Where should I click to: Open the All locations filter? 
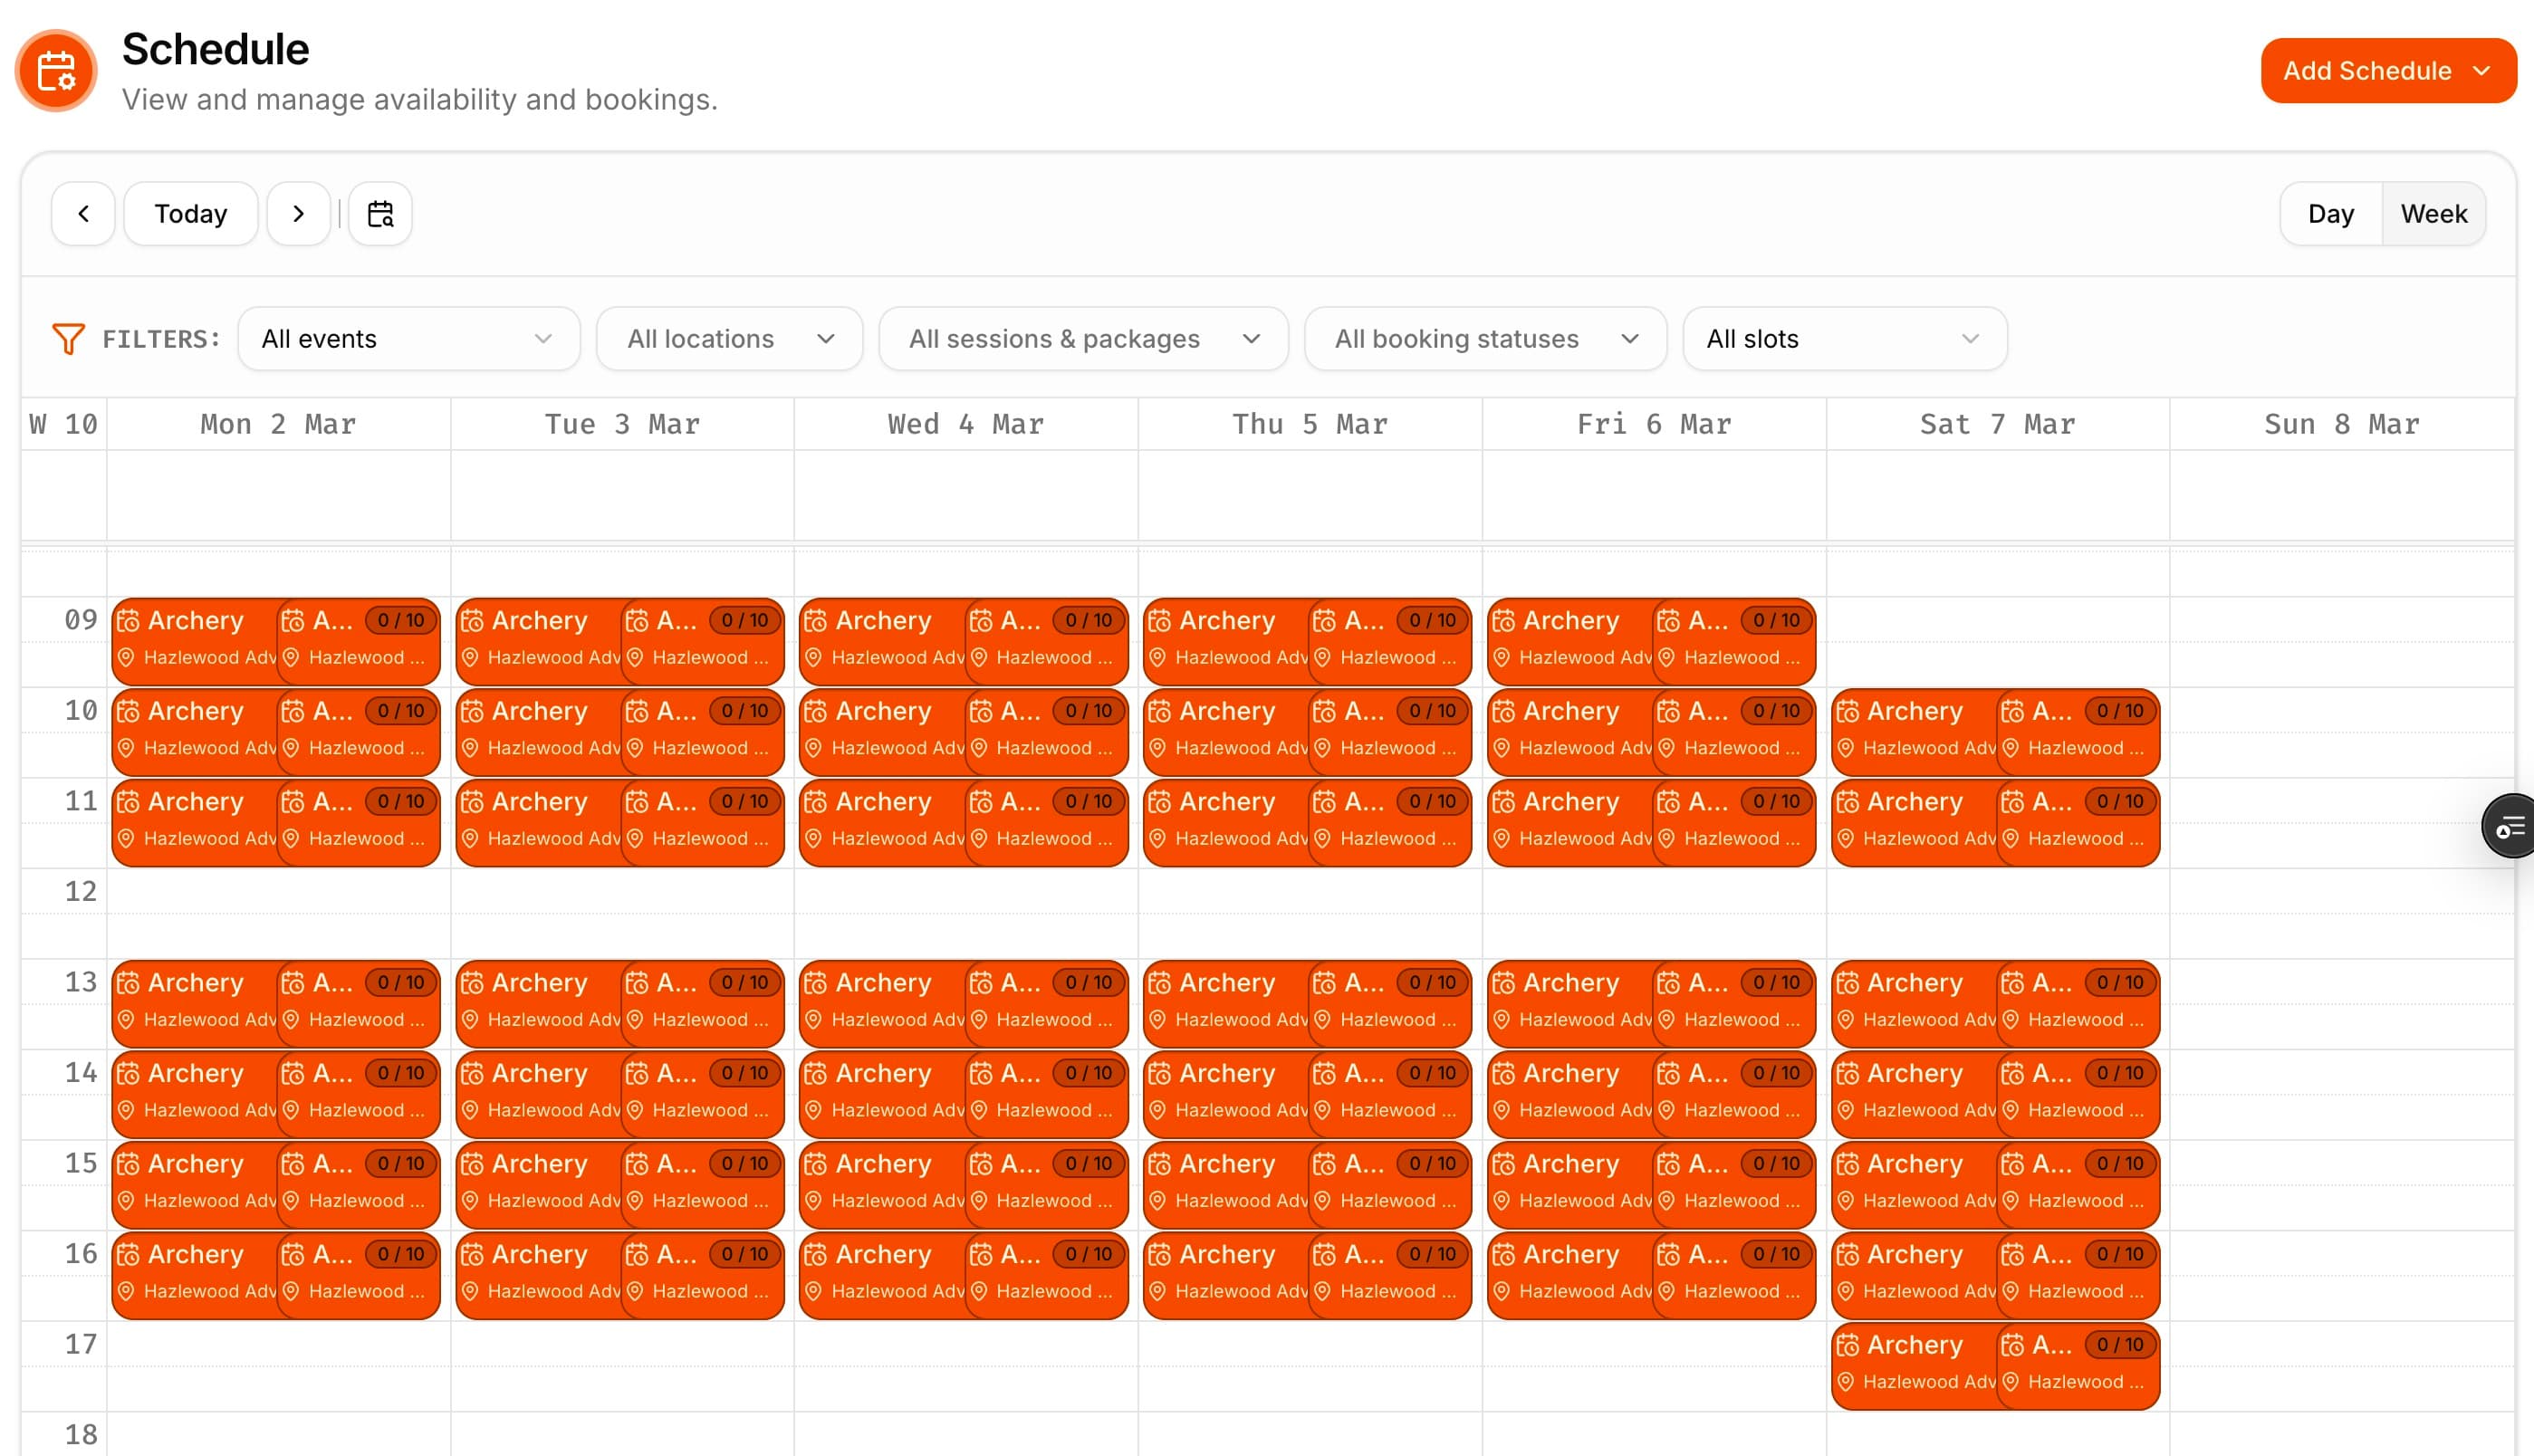729,338
